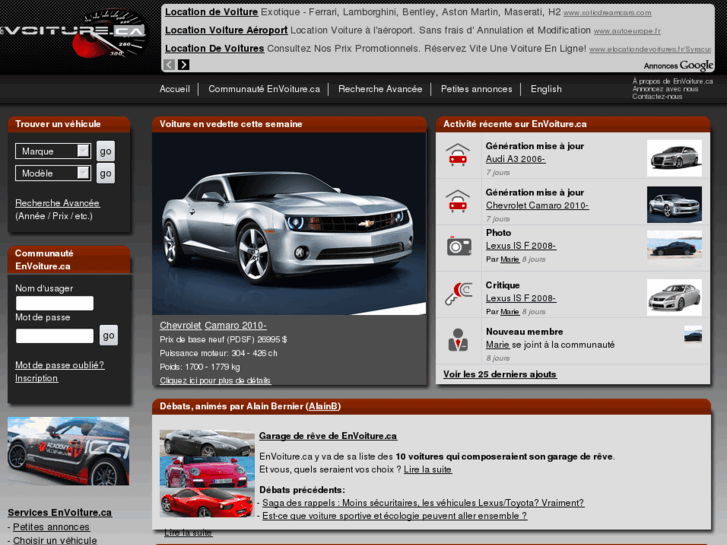Click the key icon beside Critique entry
The image size is (727, 545).
coord(459,294)
